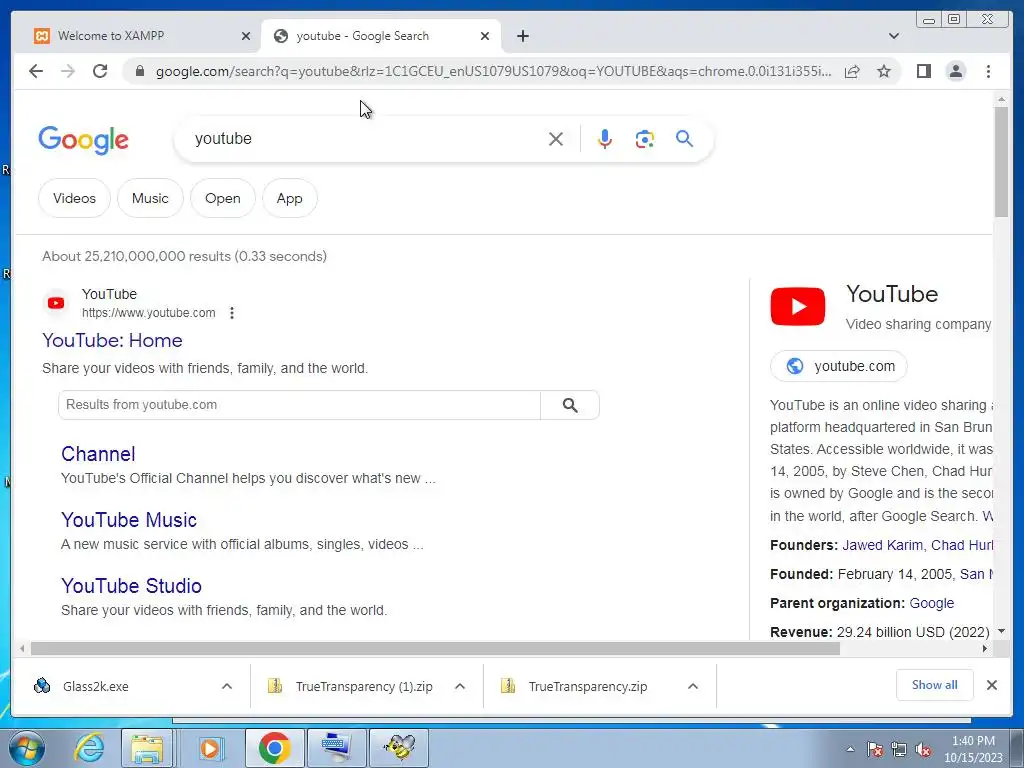Image resolution: width=1024 pixels, height=768 pixels.
Task: Select the App filter chip
Action: pos(289,199)
